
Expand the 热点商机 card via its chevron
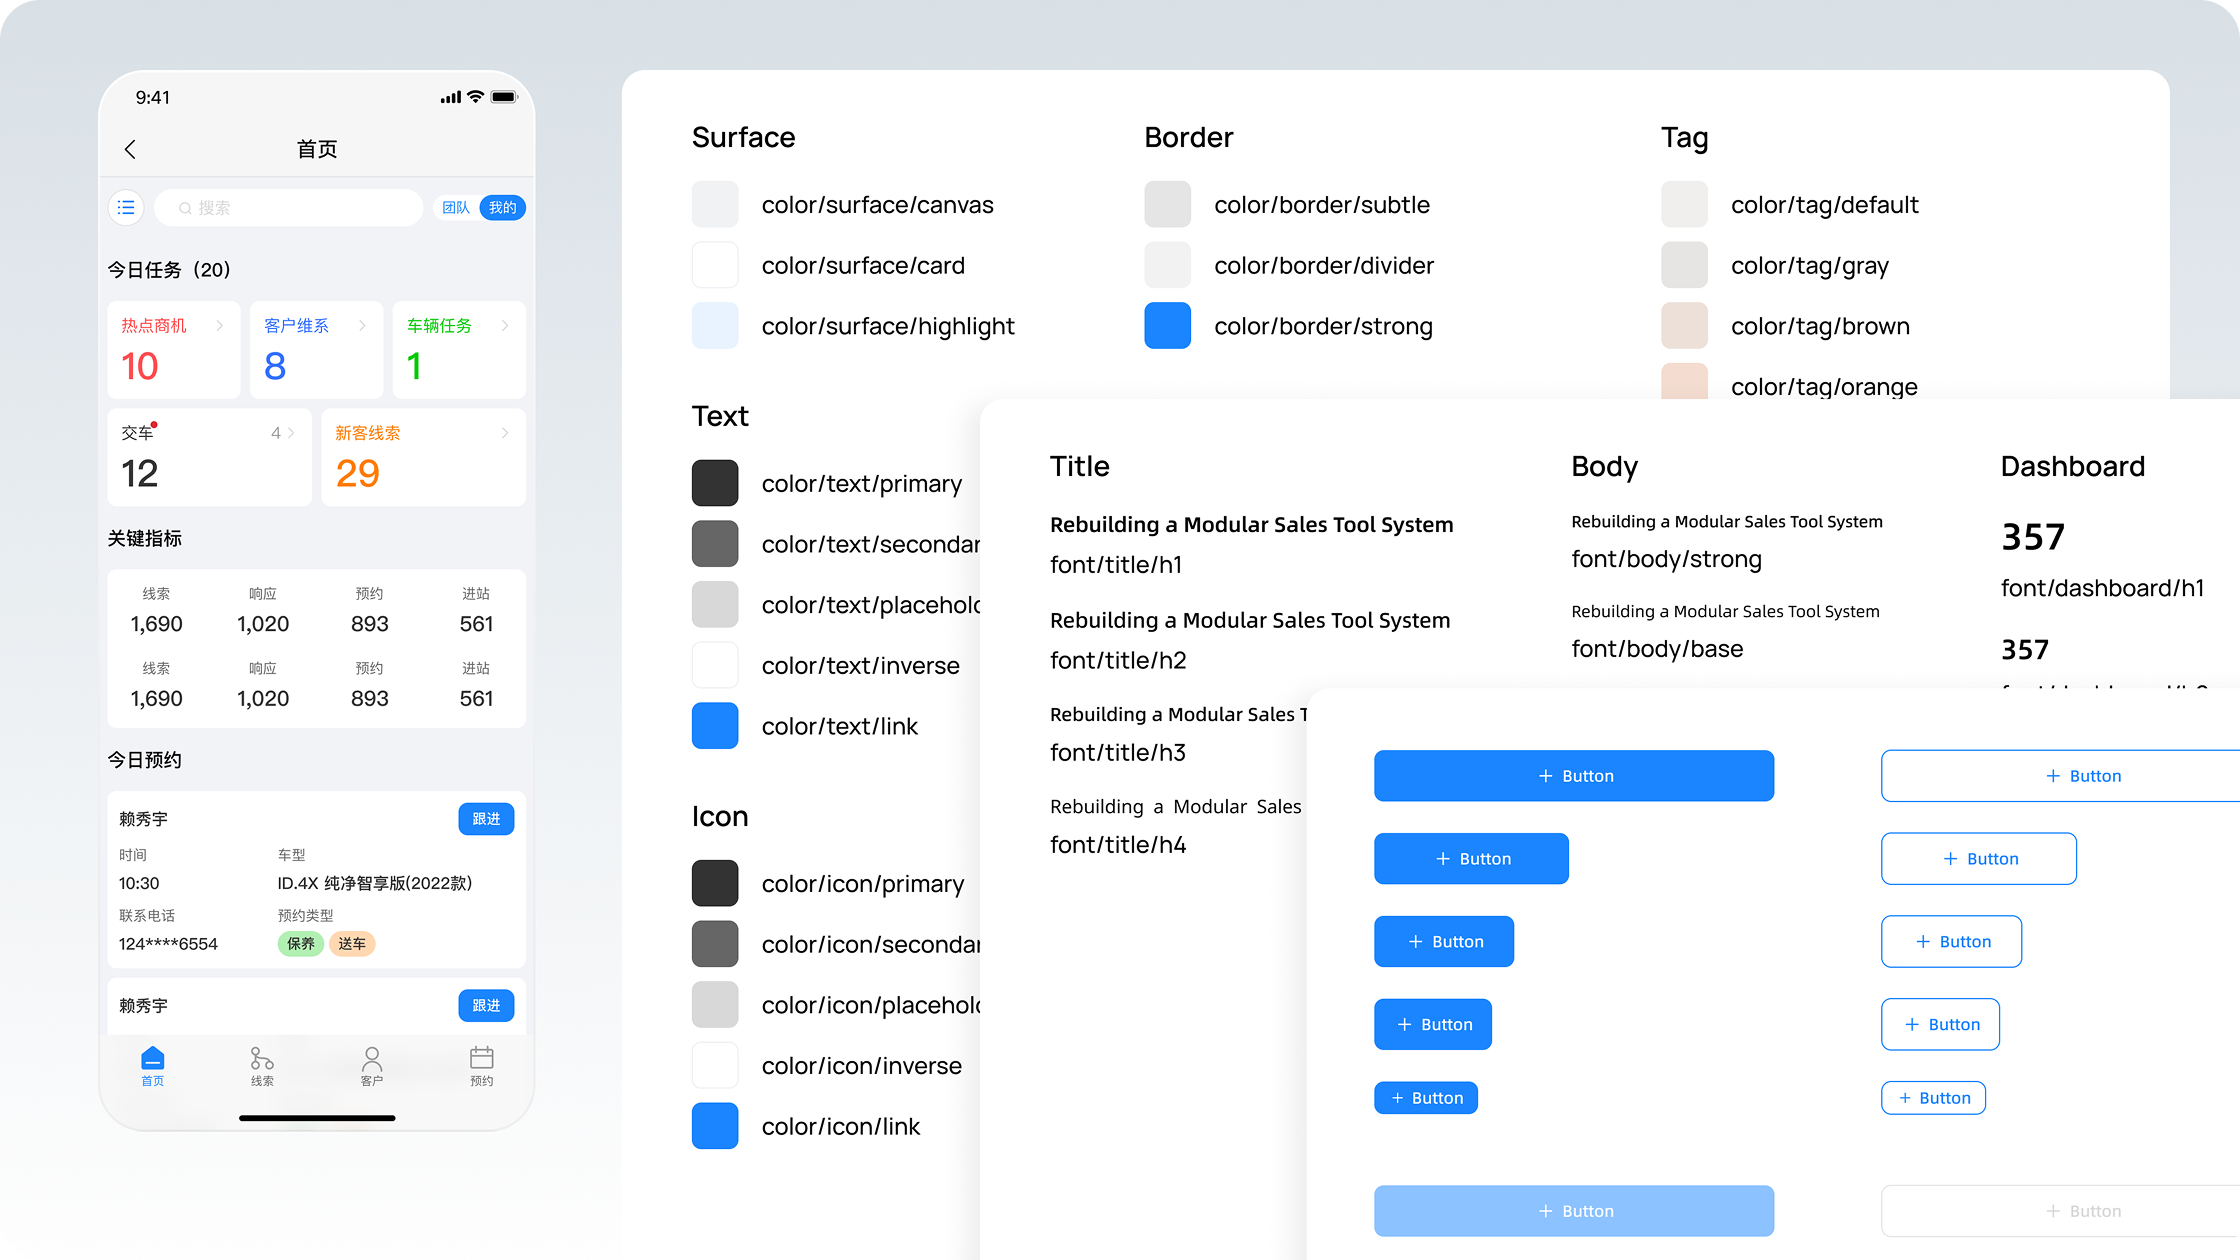click(x=222, y=325)
